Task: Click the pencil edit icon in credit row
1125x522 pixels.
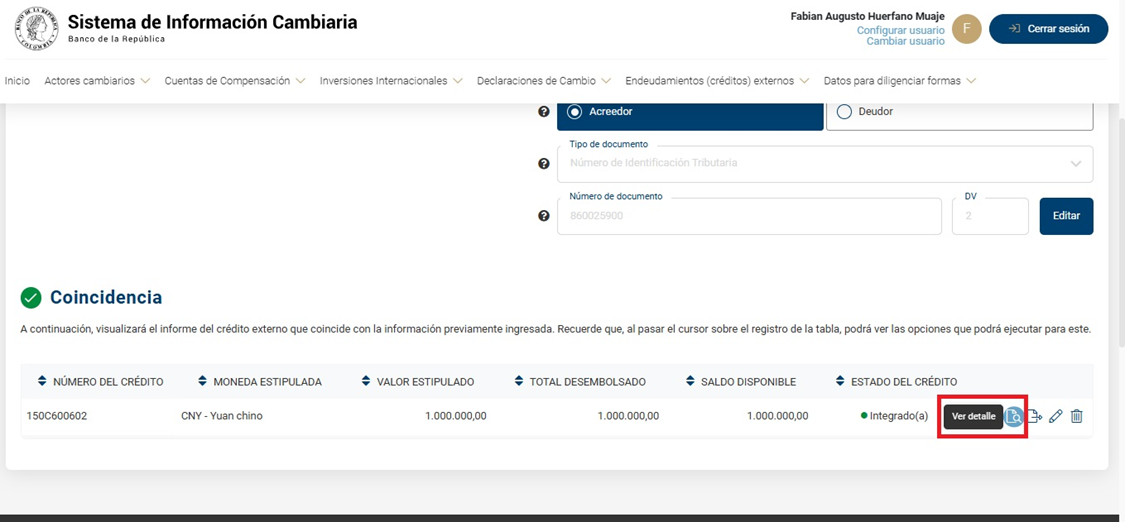Action: coord(1056,416)
